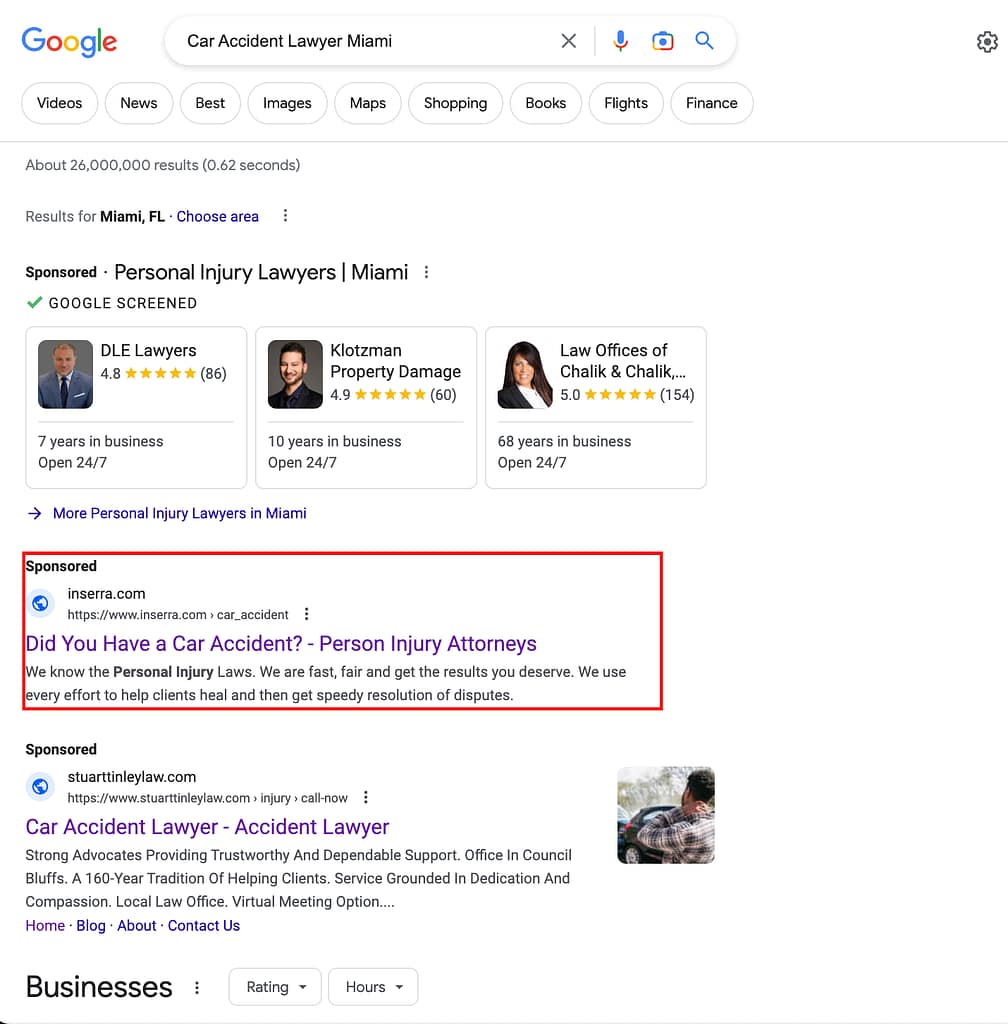Open three-dot menu for the stuarttinleylaw.com ad
The height and width of the screenshot is (1024, 1008).
click(366, 797)
